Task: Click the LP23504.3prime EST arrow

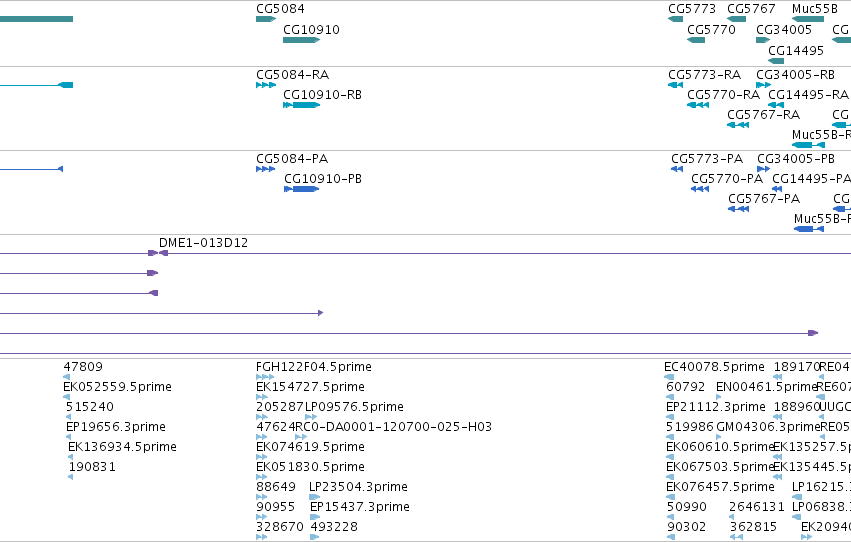Action: point(315,497)
